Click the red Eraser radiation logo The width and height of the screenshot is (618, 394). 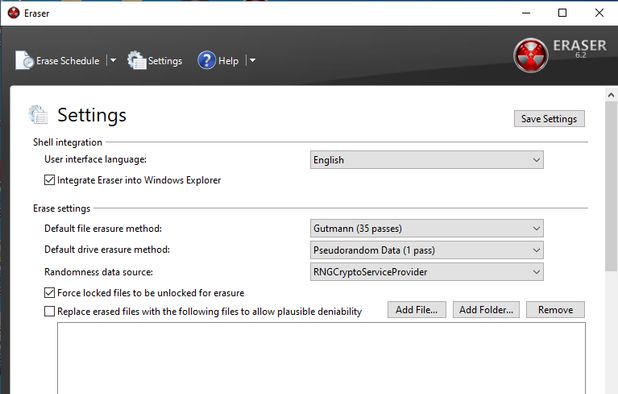click(x=531, y=56)
